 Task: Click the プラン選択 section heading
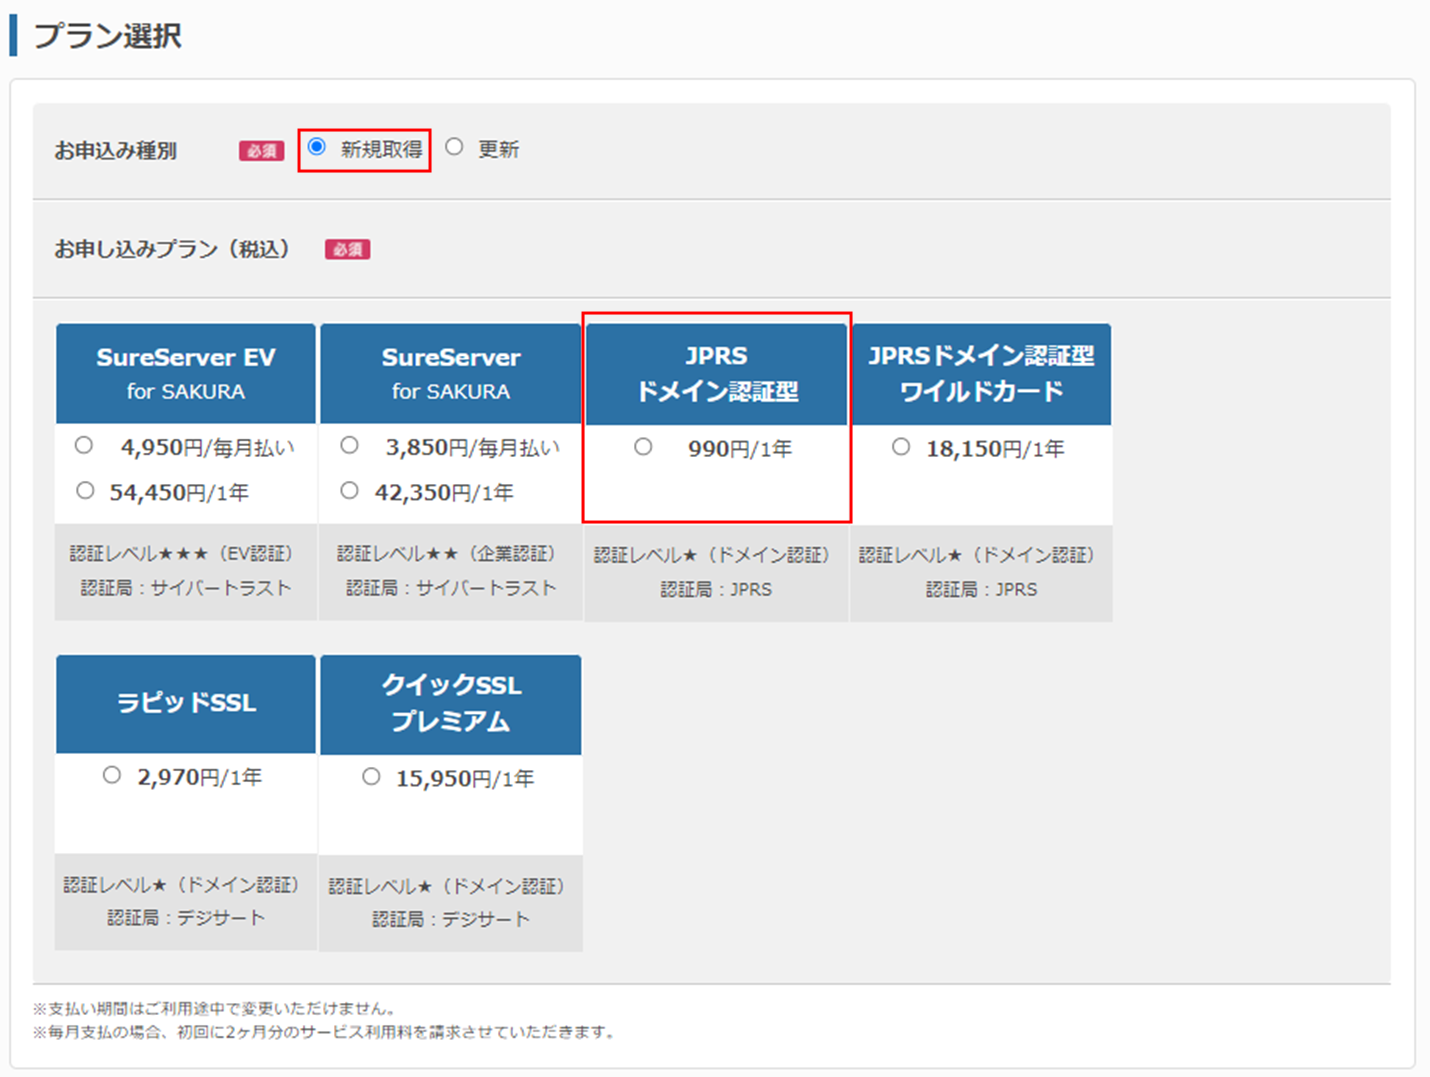click(105, 36)
